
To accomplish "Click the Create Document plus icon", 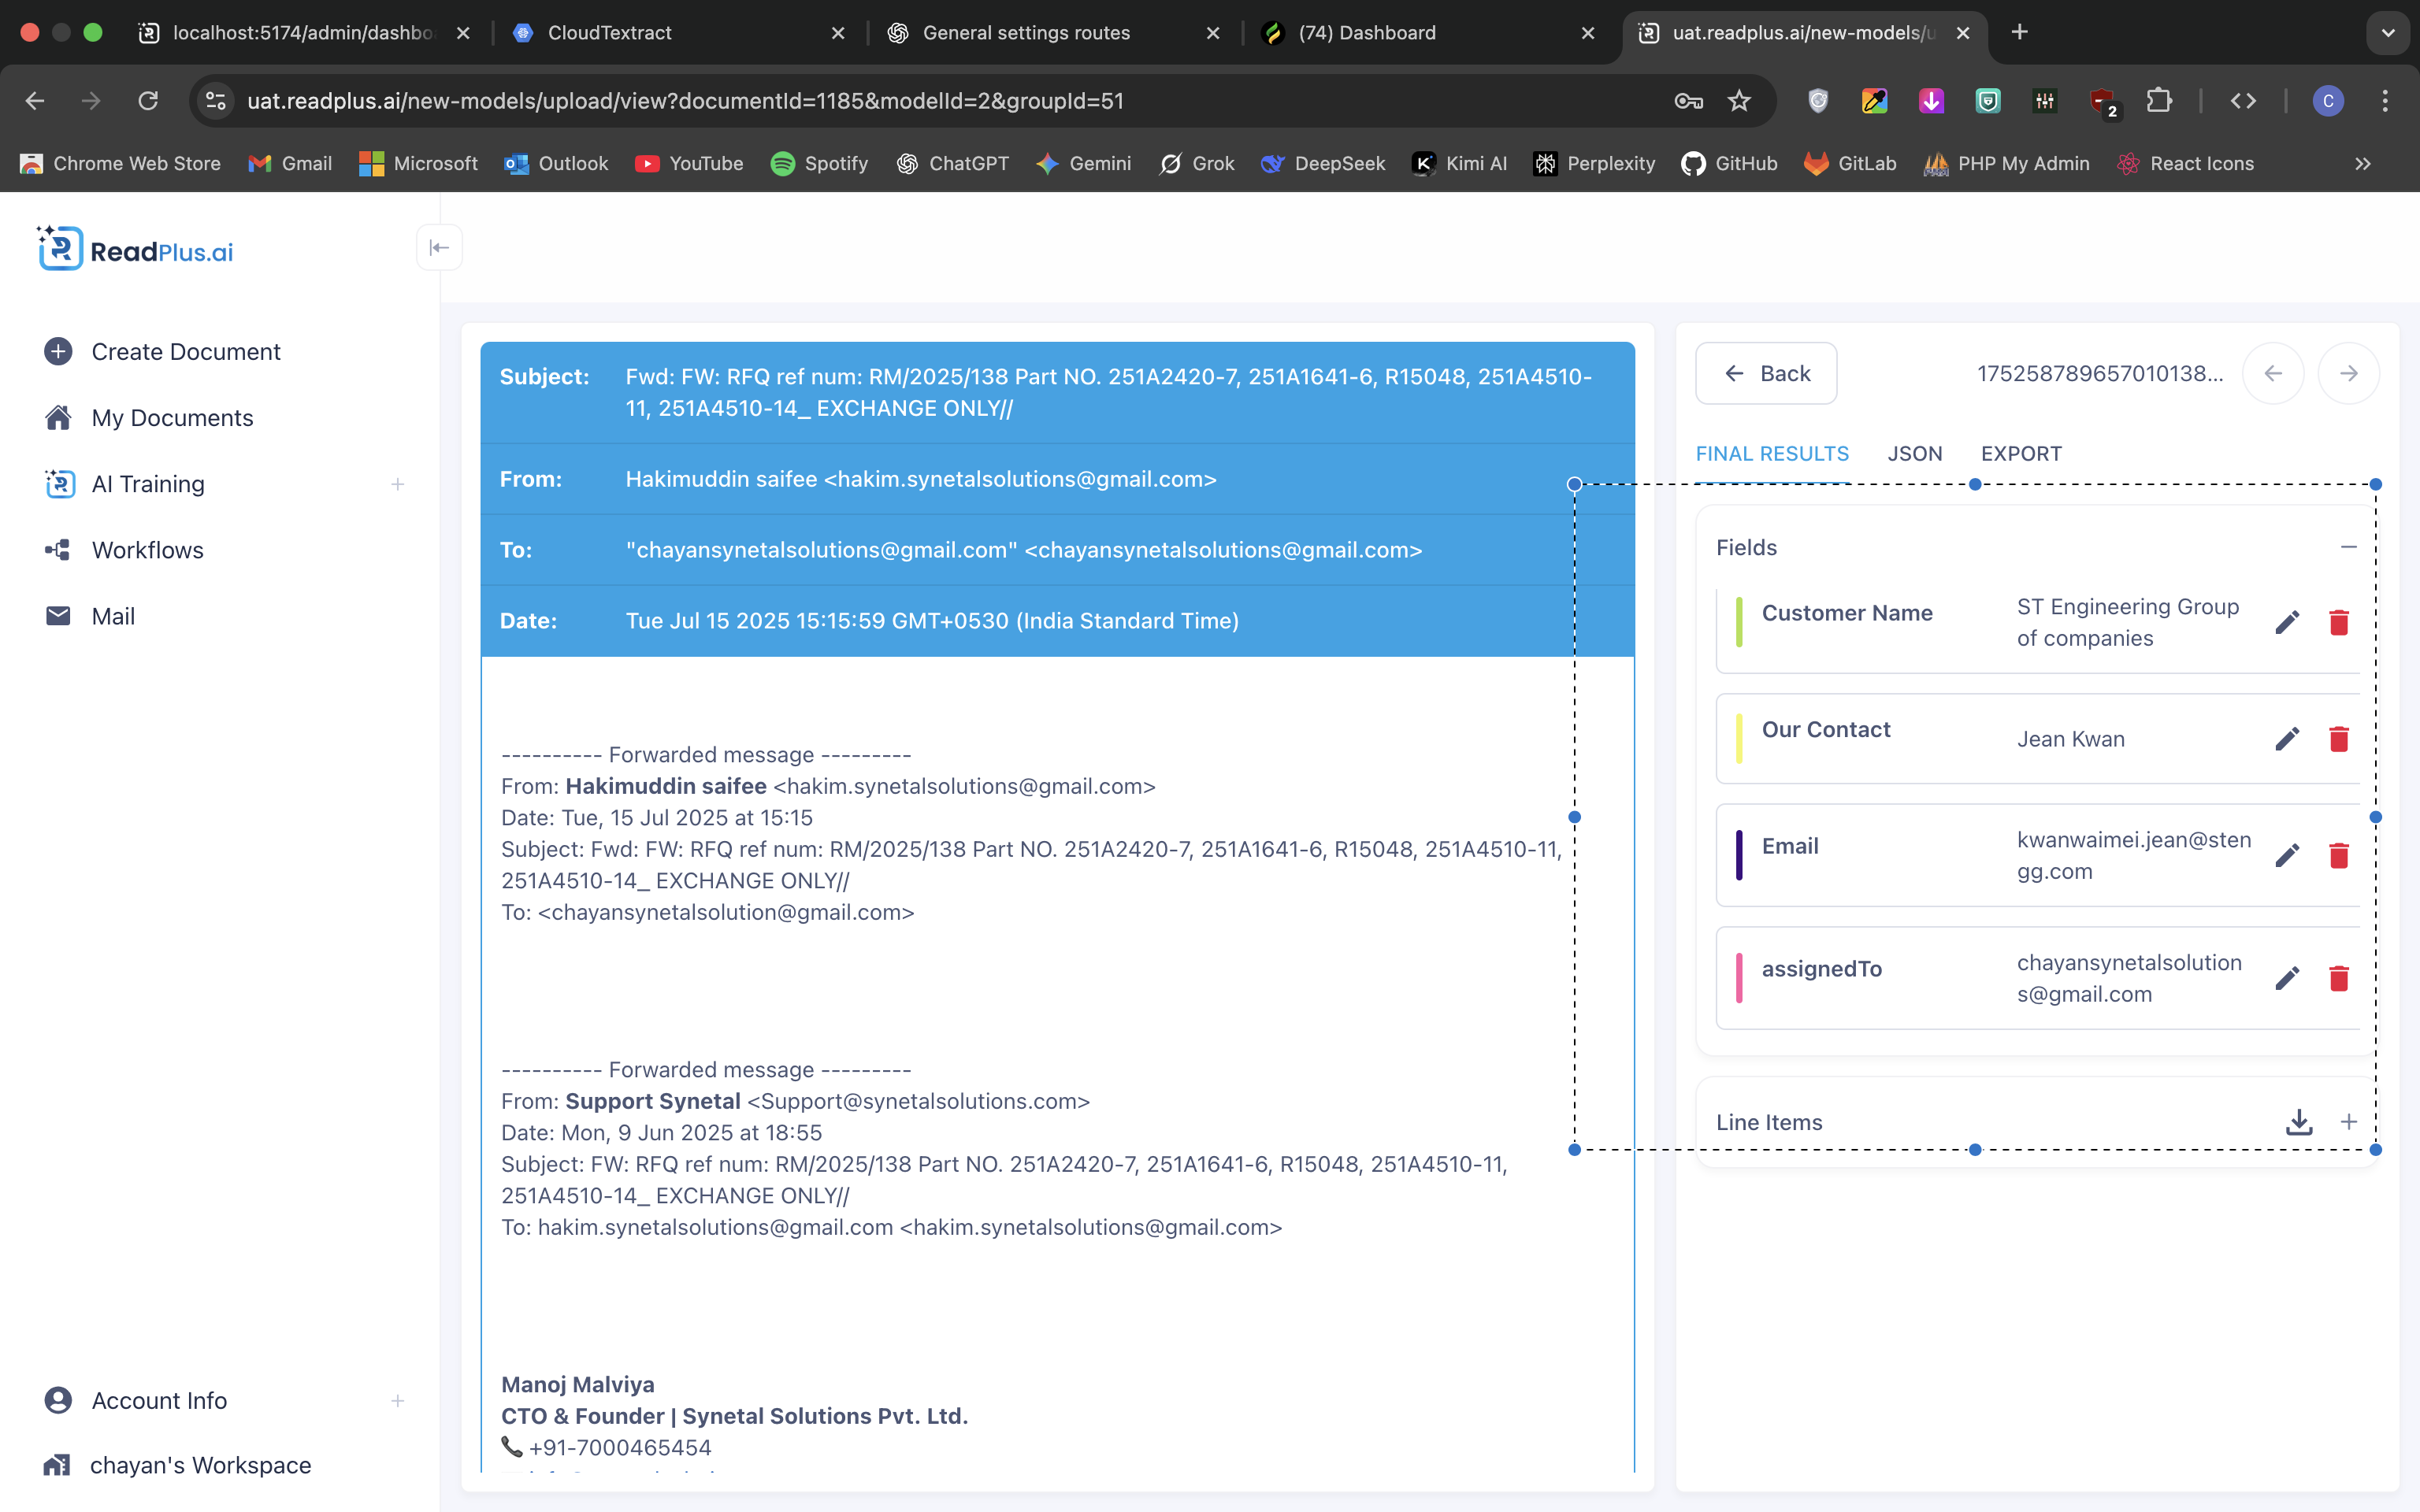I will click(x=58, y=352).
